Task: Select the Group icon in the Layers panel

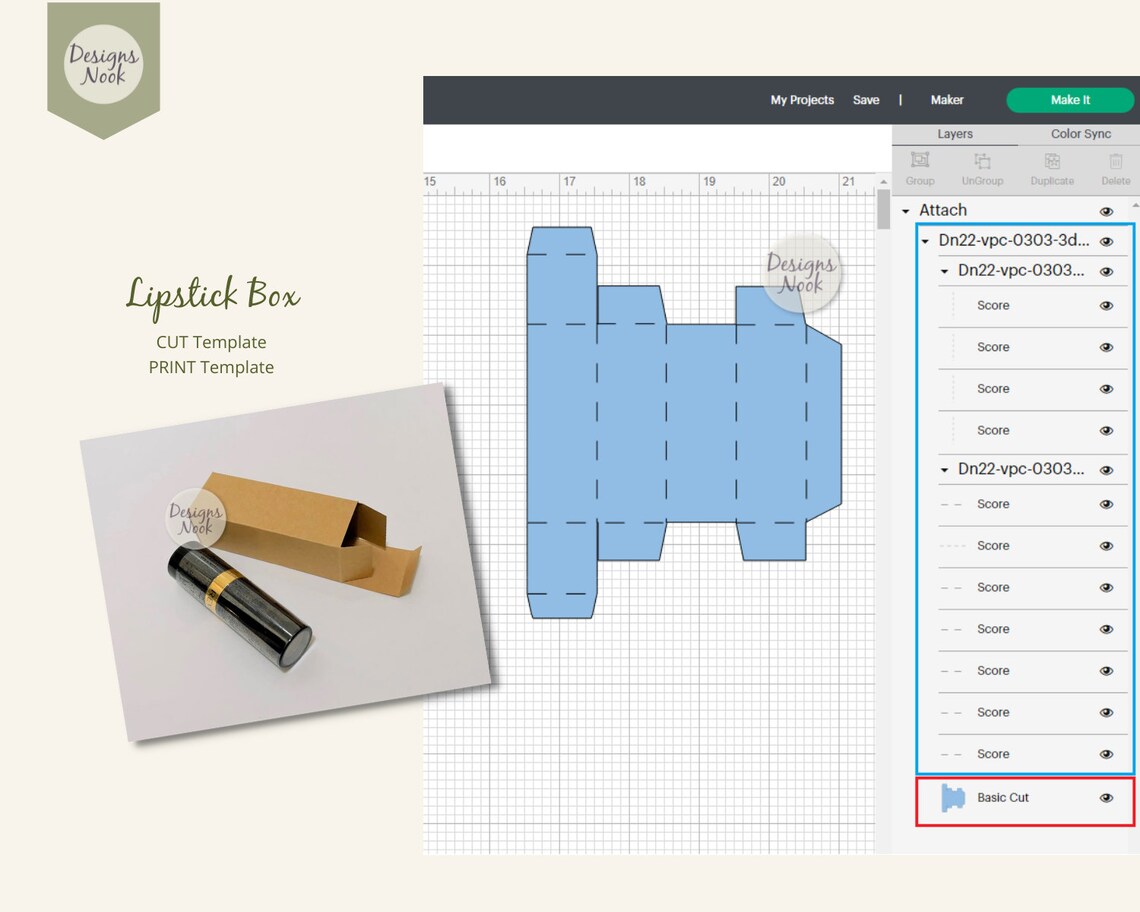Action: [919, 162]
